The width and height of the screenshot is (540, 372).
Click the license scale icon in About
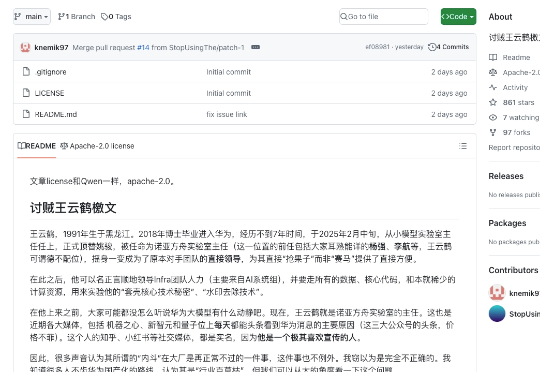(x=493, y=72)
